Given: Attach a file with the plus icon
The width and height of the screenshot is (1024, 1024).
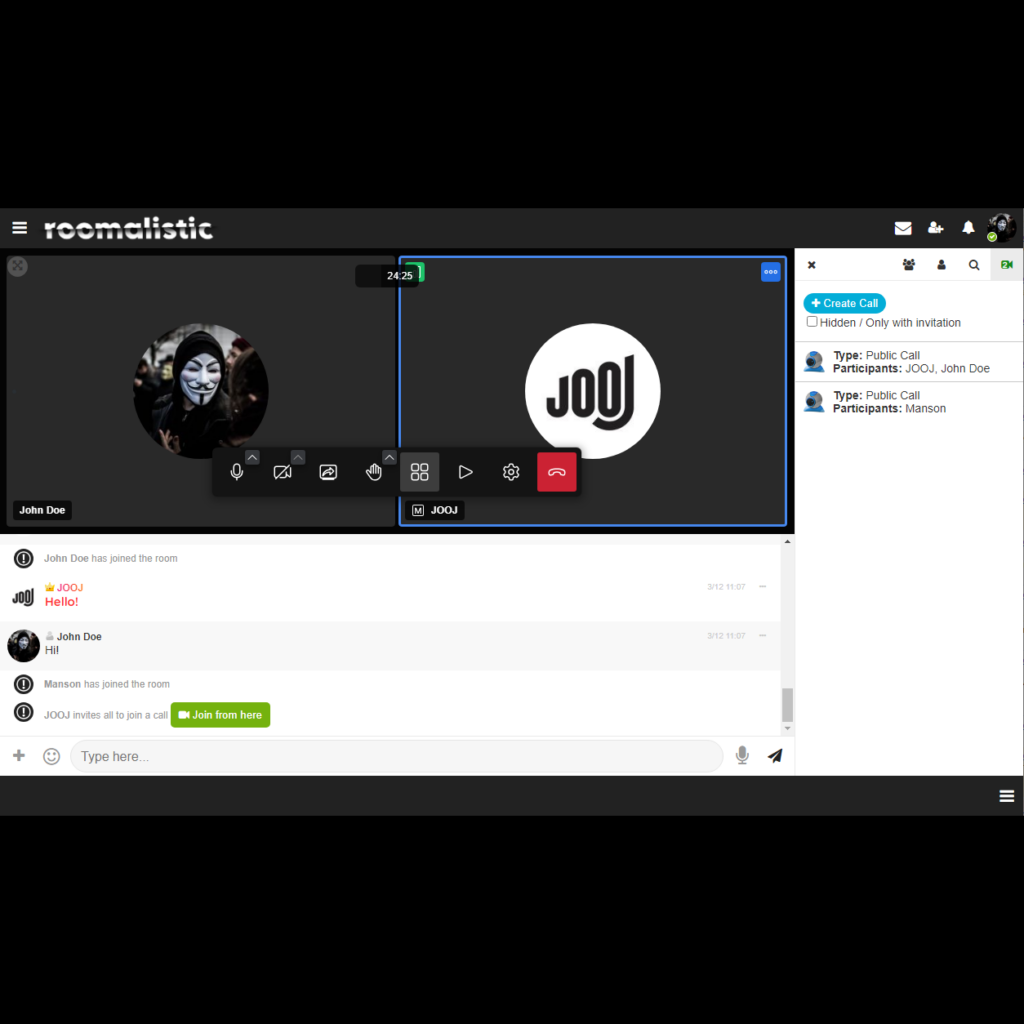Looking at the screenshot, I should tap(19, 756).
